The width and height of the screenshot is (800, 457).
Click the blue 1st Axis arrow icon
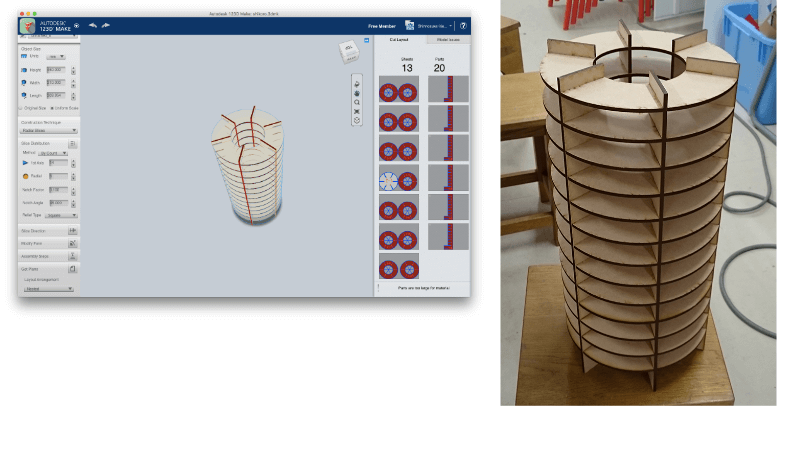click(x=25, y=163)
